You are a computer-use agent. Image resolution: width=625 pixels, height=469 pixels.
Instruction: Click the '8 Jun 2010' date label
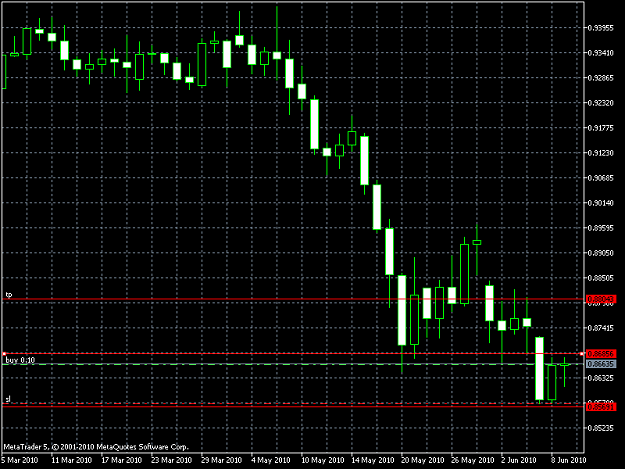(x=568, y=460)
